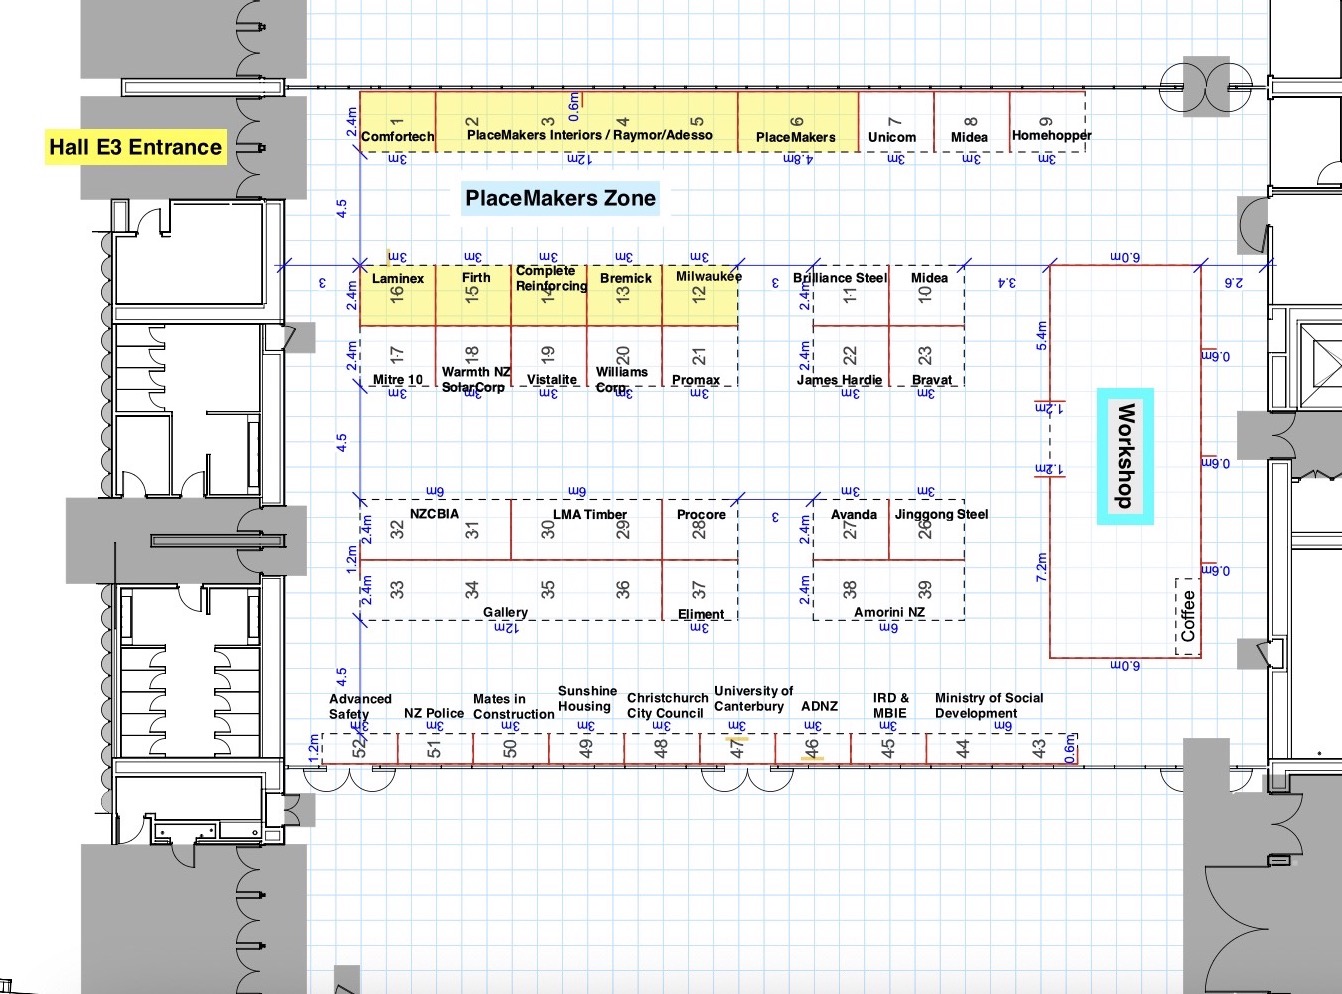The width and height of the screenshot is (1342, 994).
Task: Open the Brilliance Steel booth 11
Action: tap(839, 285)
